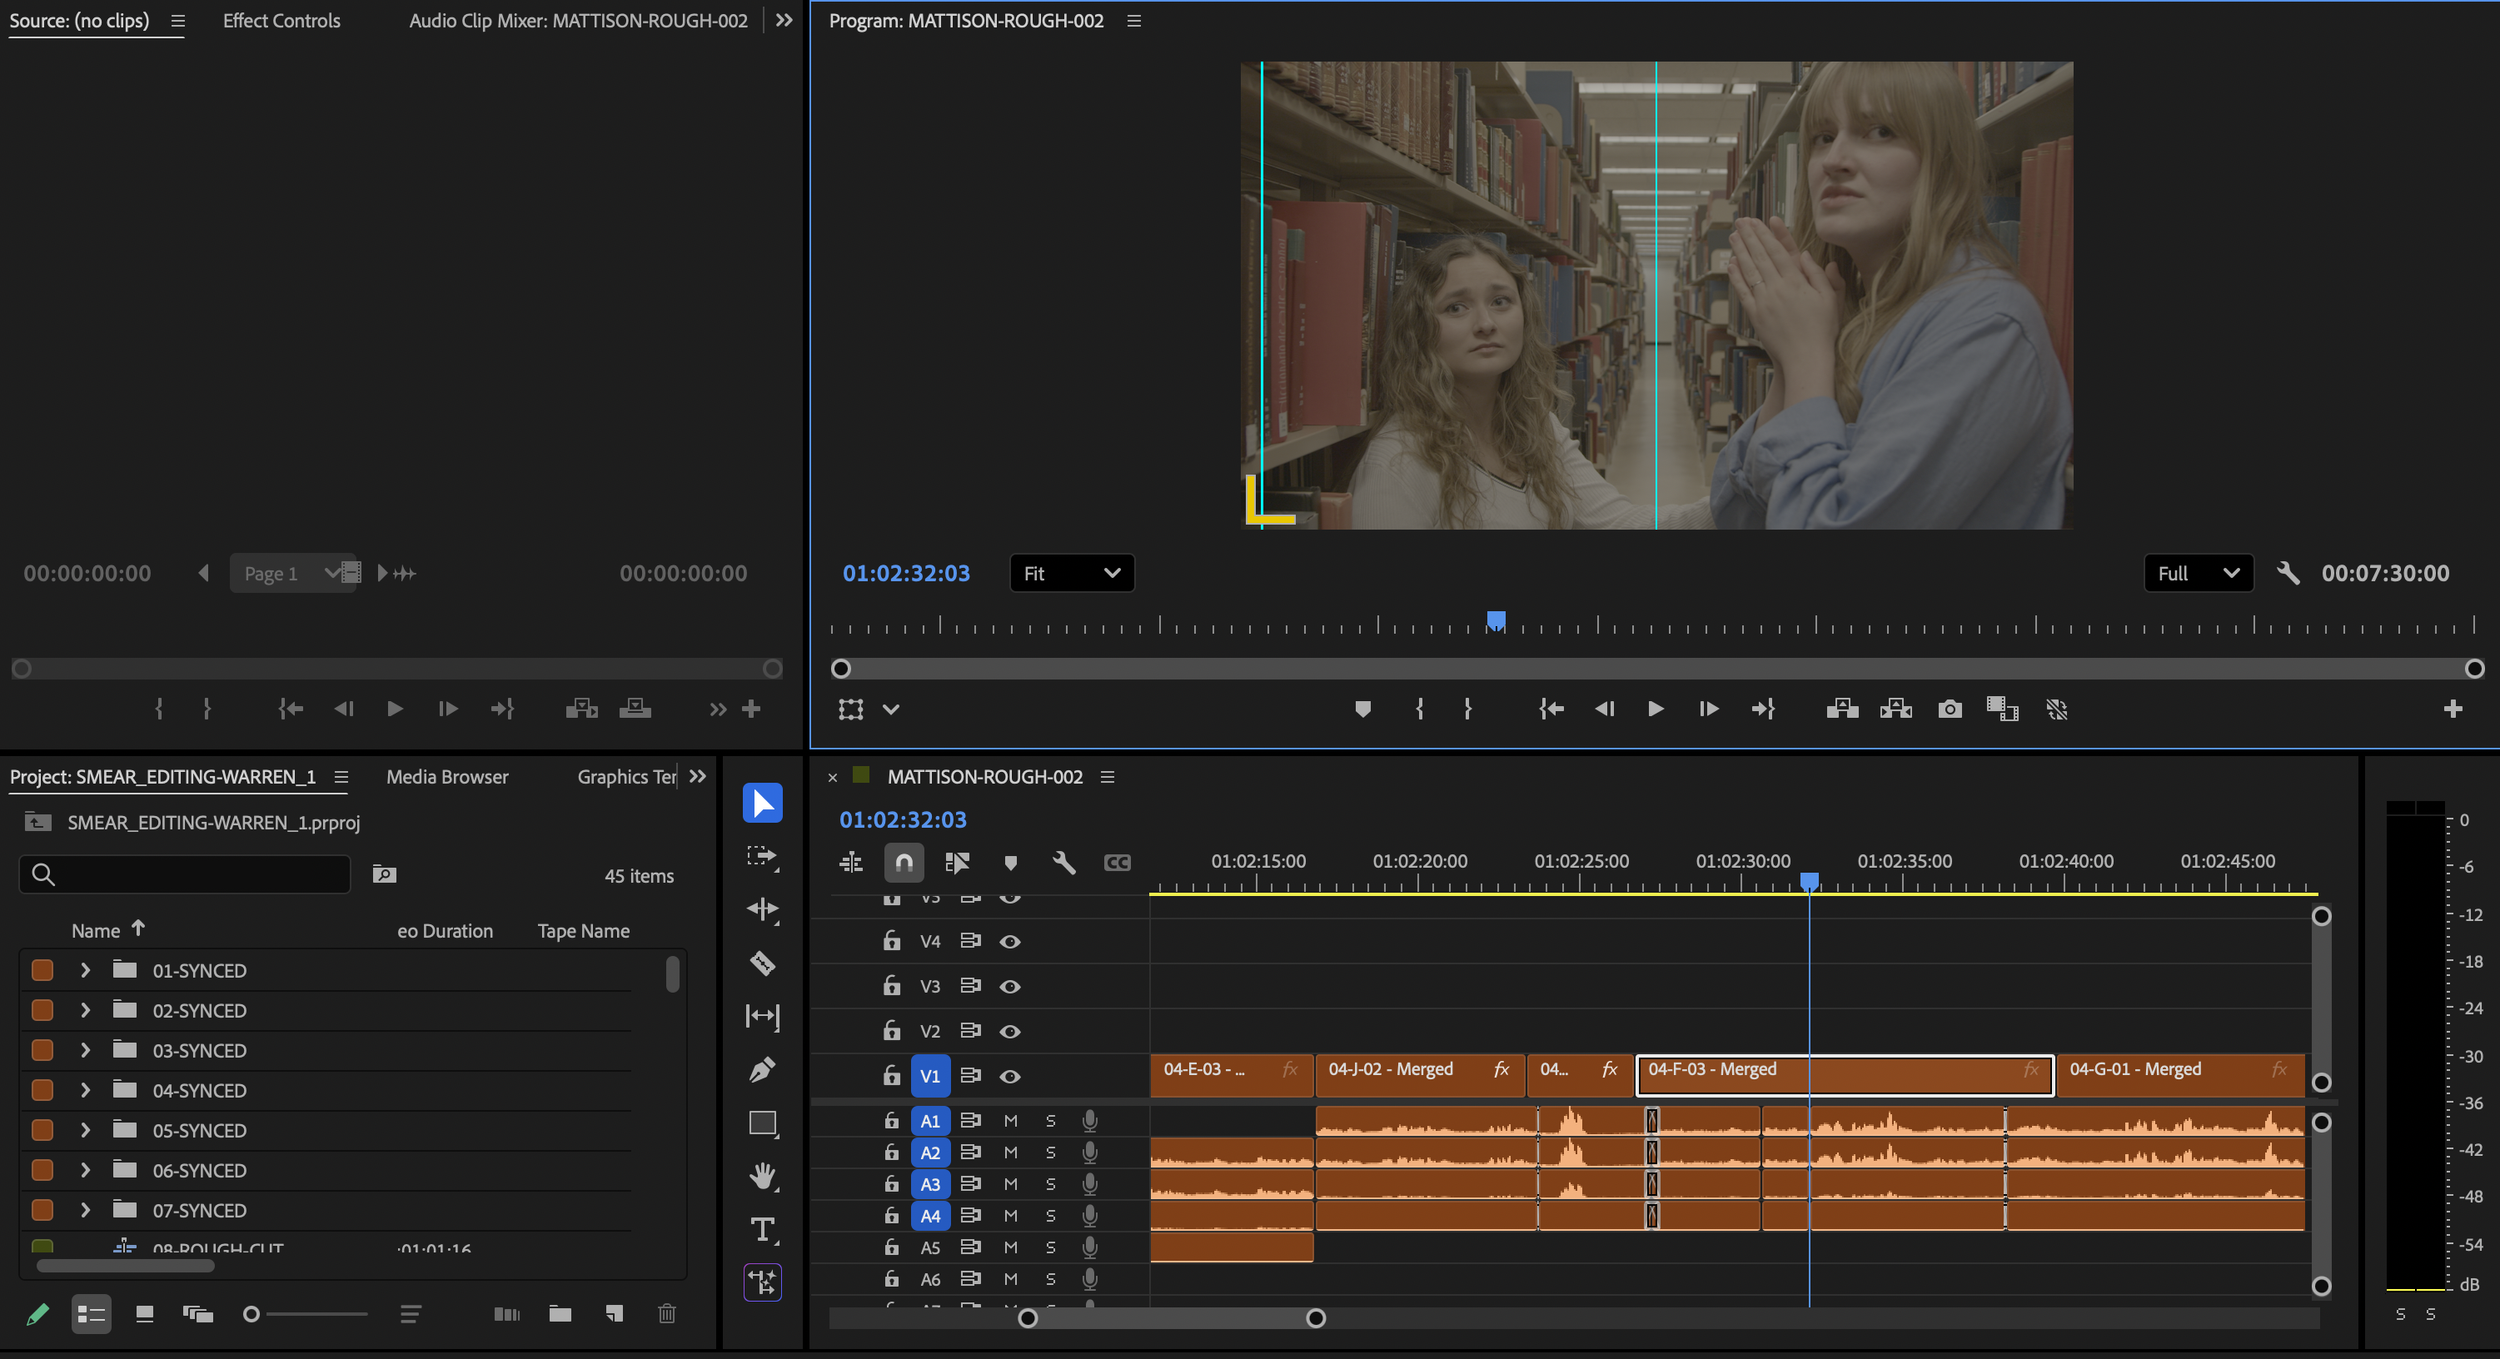Open the Fit zoom level dropdown
The width and height of the screenshot is (2500, 1359).
tap(1071, 573)
